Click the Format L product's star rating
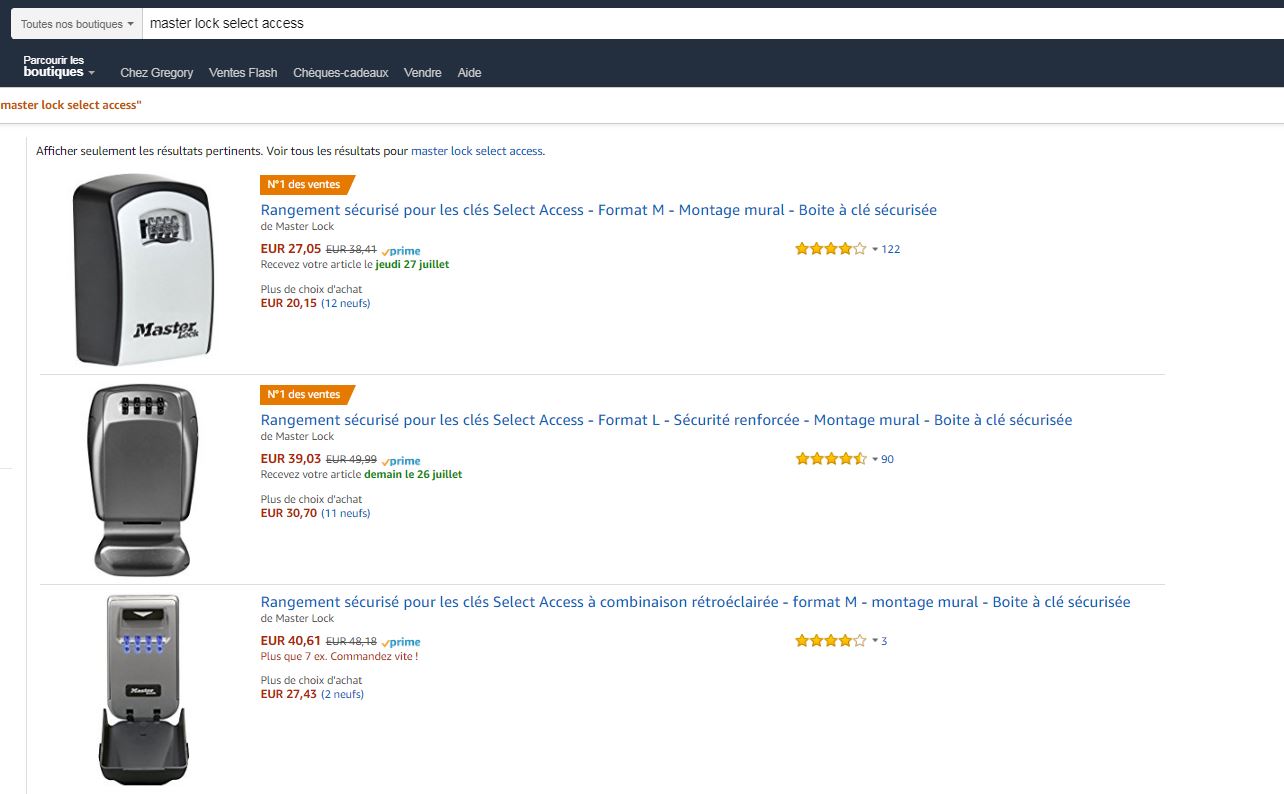Image resolution: width=1284 pixels, height=794 pixels. coord(830,459)
